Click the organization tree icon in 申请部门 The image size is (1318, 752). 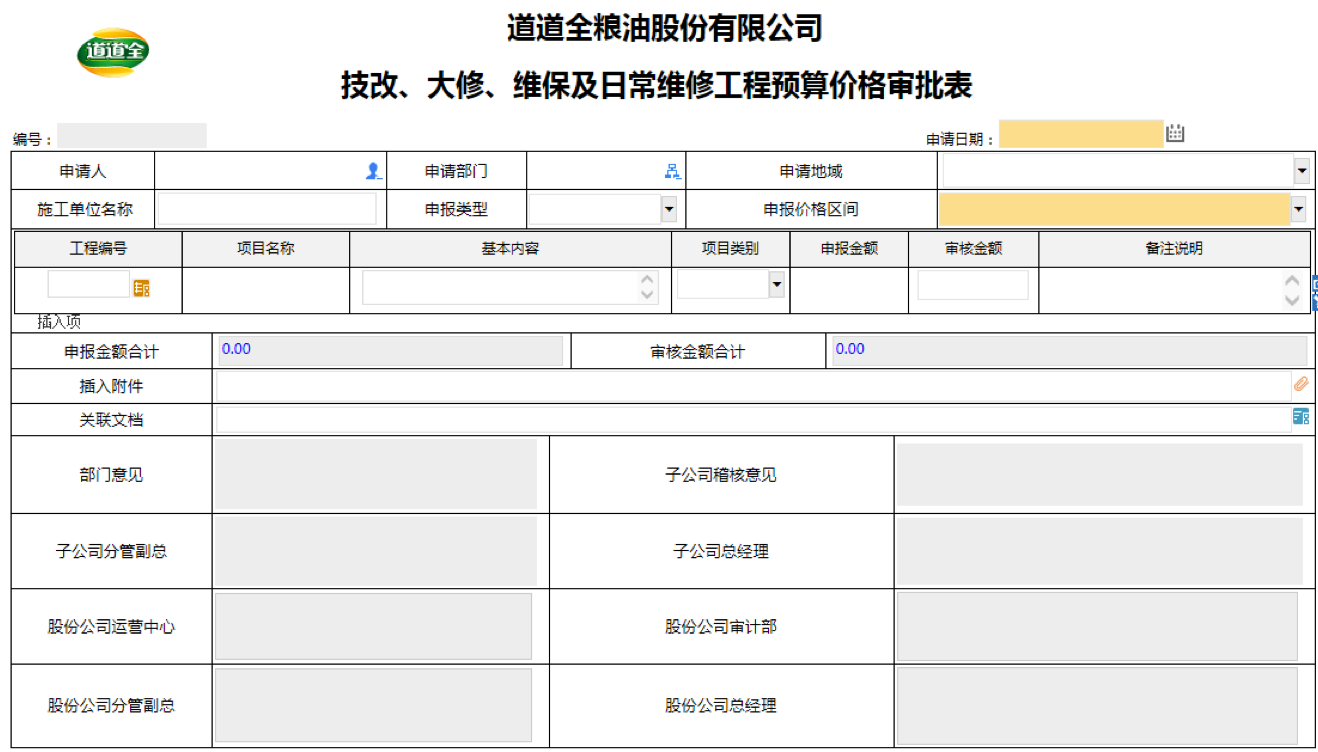click(x=673, y=171)
